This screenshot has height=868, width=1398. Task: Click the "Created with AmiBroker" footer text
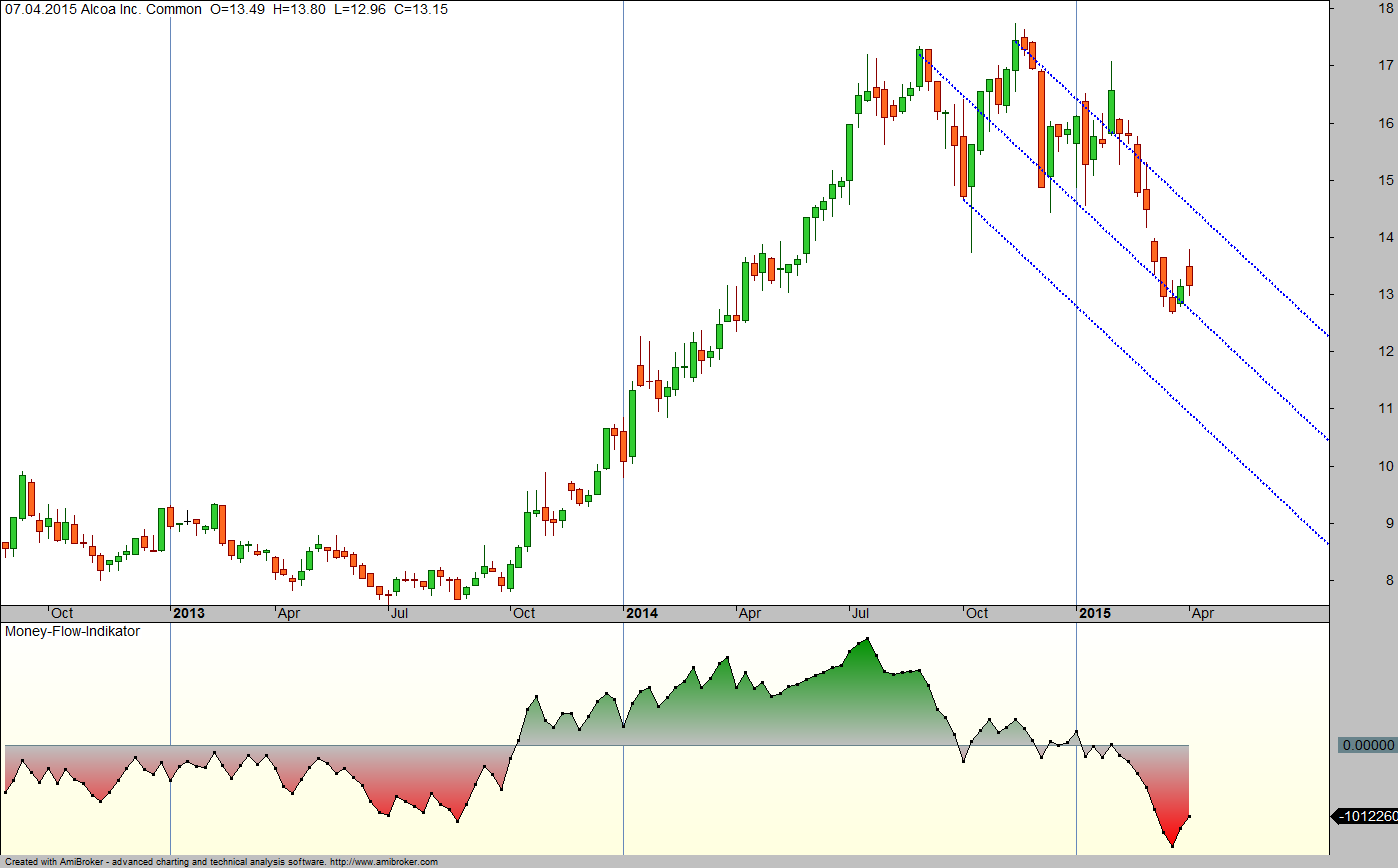(54, 861)
